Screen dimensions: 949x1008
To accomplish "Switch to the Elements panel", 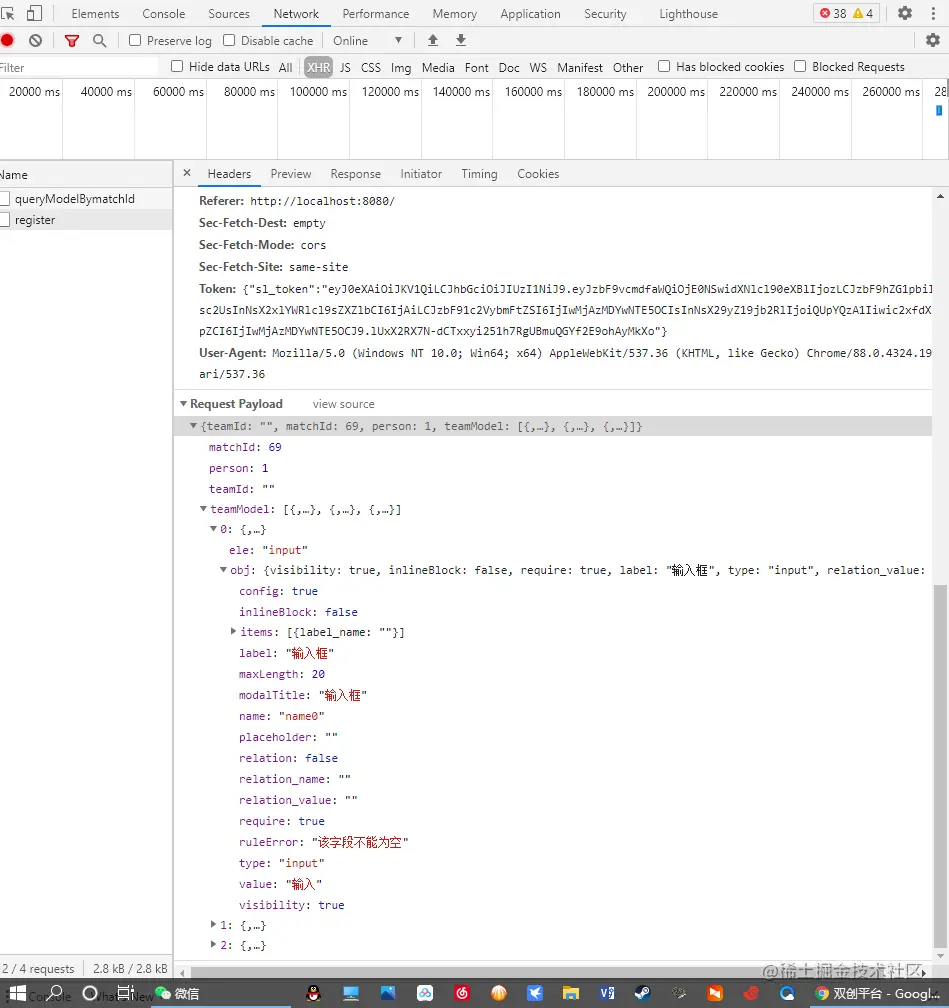I will (95, 14).
